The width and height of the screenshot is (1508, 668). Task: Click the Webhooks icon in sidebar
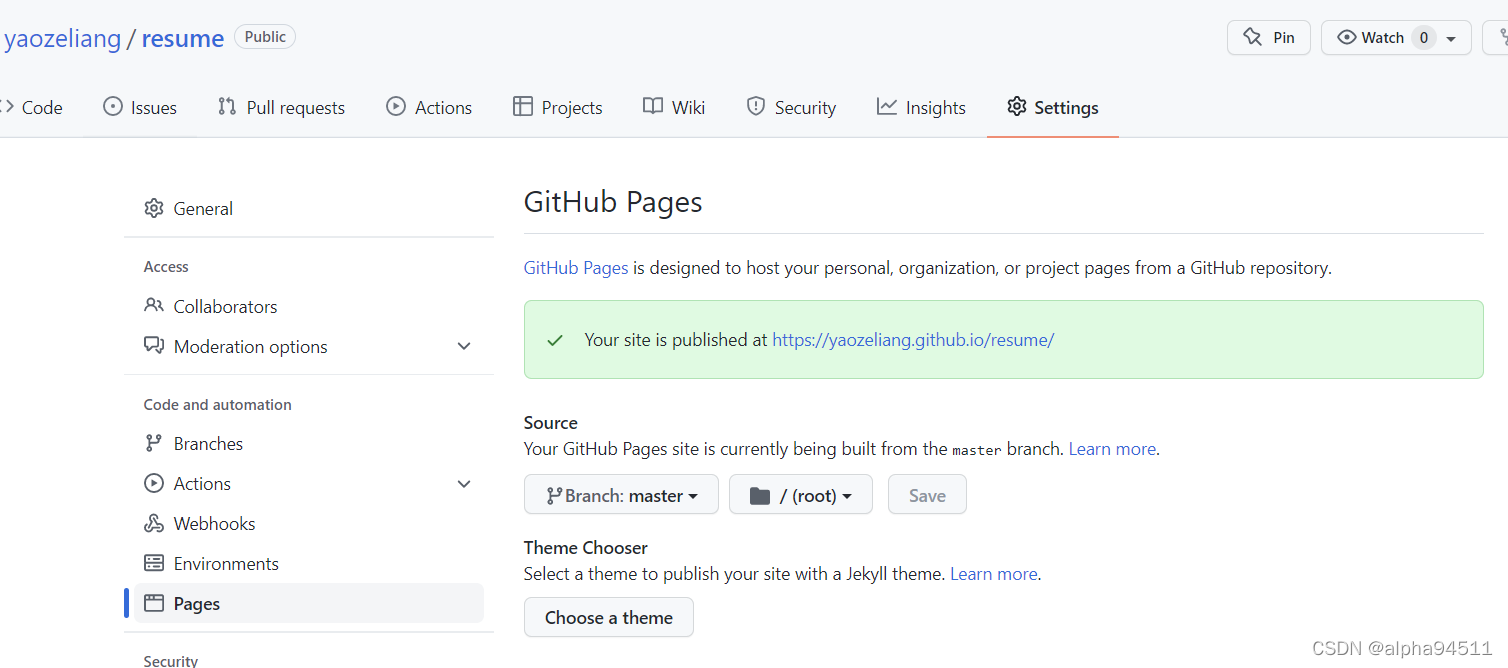coord(154,523)
